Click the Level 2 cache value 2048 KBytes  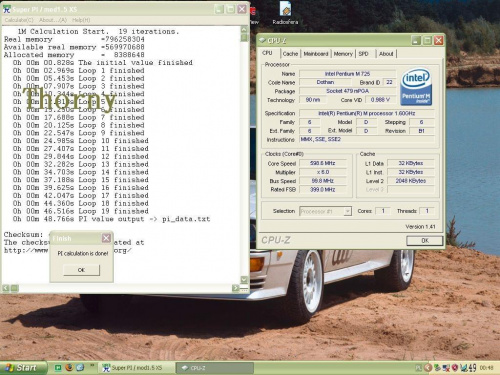click(411, 181)
